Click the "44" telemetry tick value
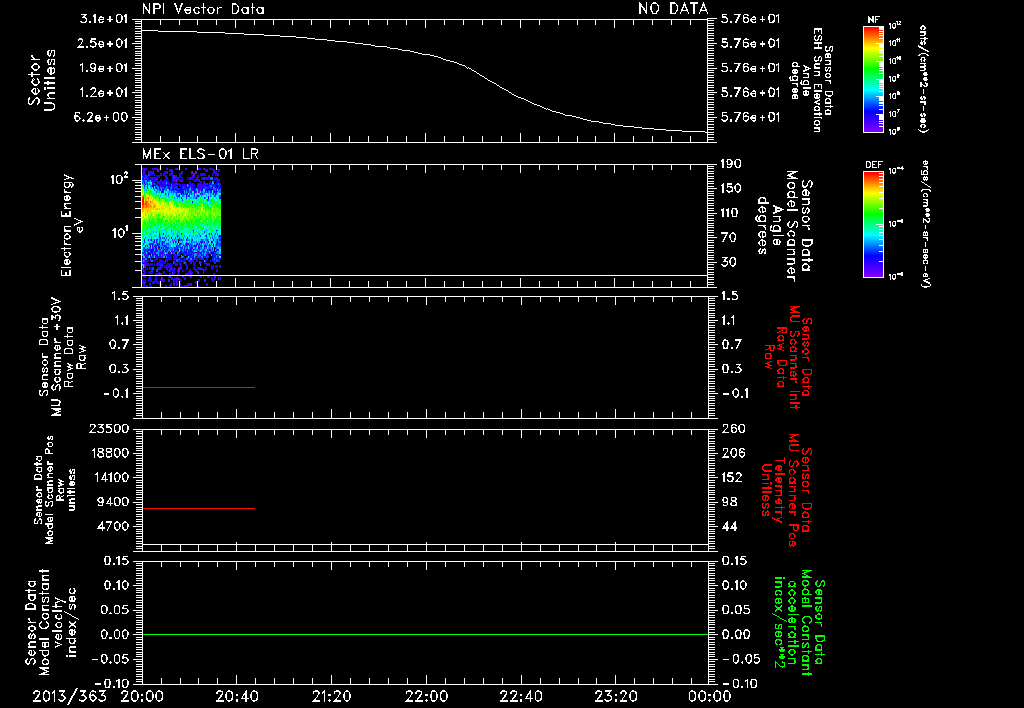Image resolution: width=1024 pixels, height=708 pixels. pos(729,527)
